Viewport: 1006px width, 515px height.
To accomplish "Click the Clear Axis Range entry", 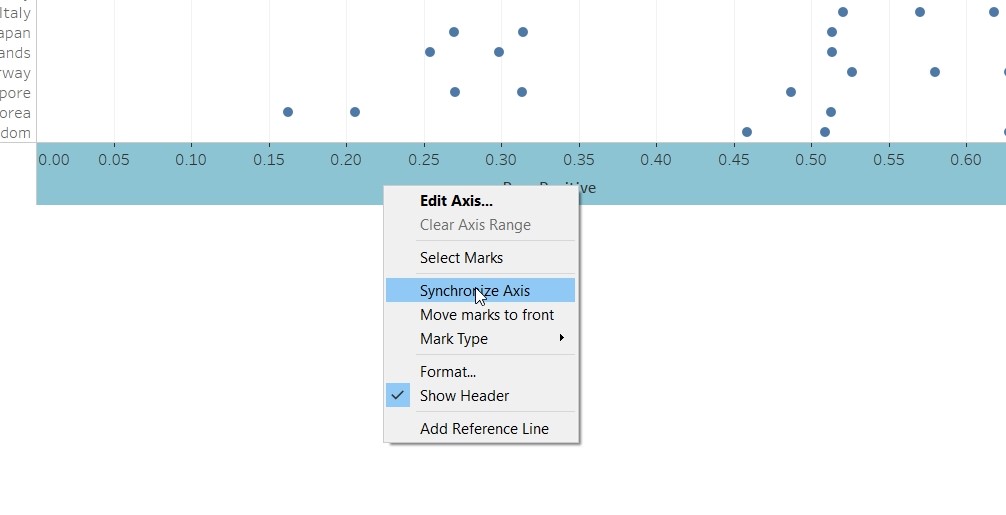I will (475, 225).
